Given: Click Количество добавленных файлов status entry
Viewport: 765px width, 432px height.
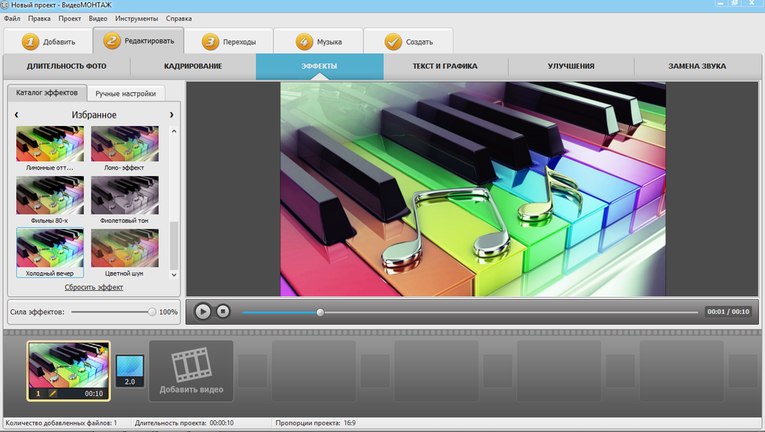Looking at the screenshot, I should point(61,423).
